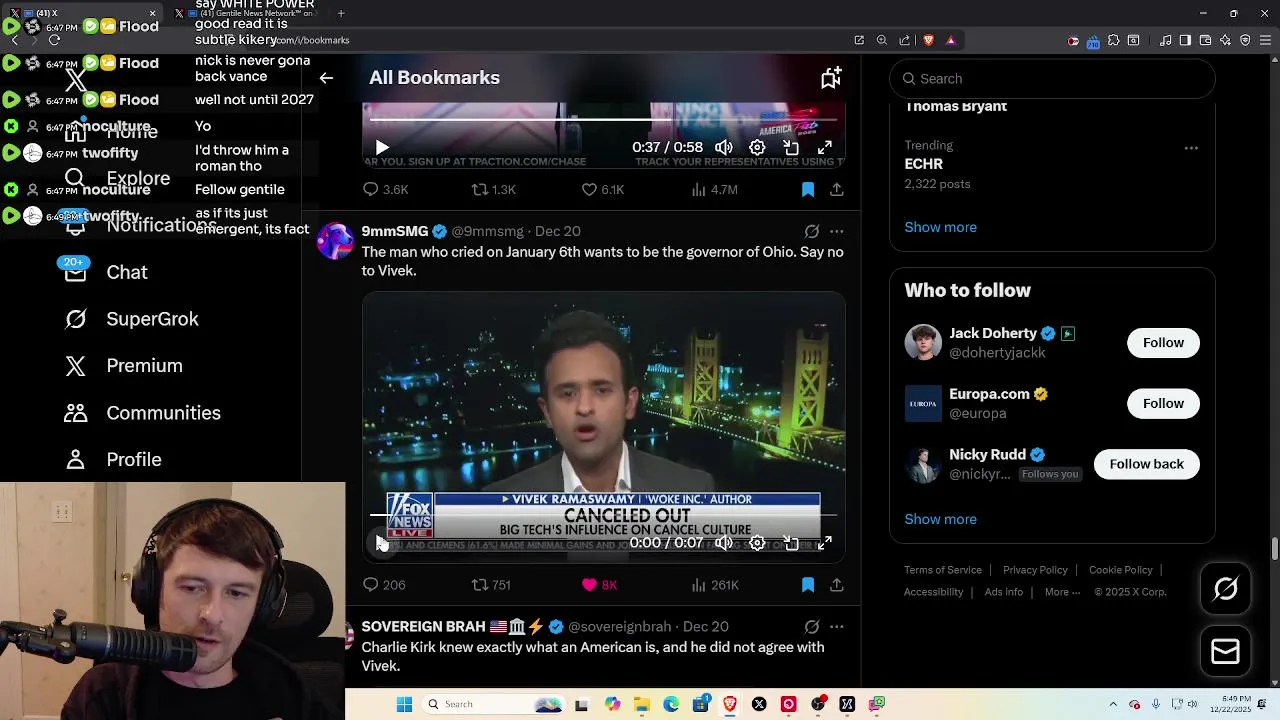1280x720 pixels.
Task: Follow Europa.com
Action: [x=1163, y=403]
